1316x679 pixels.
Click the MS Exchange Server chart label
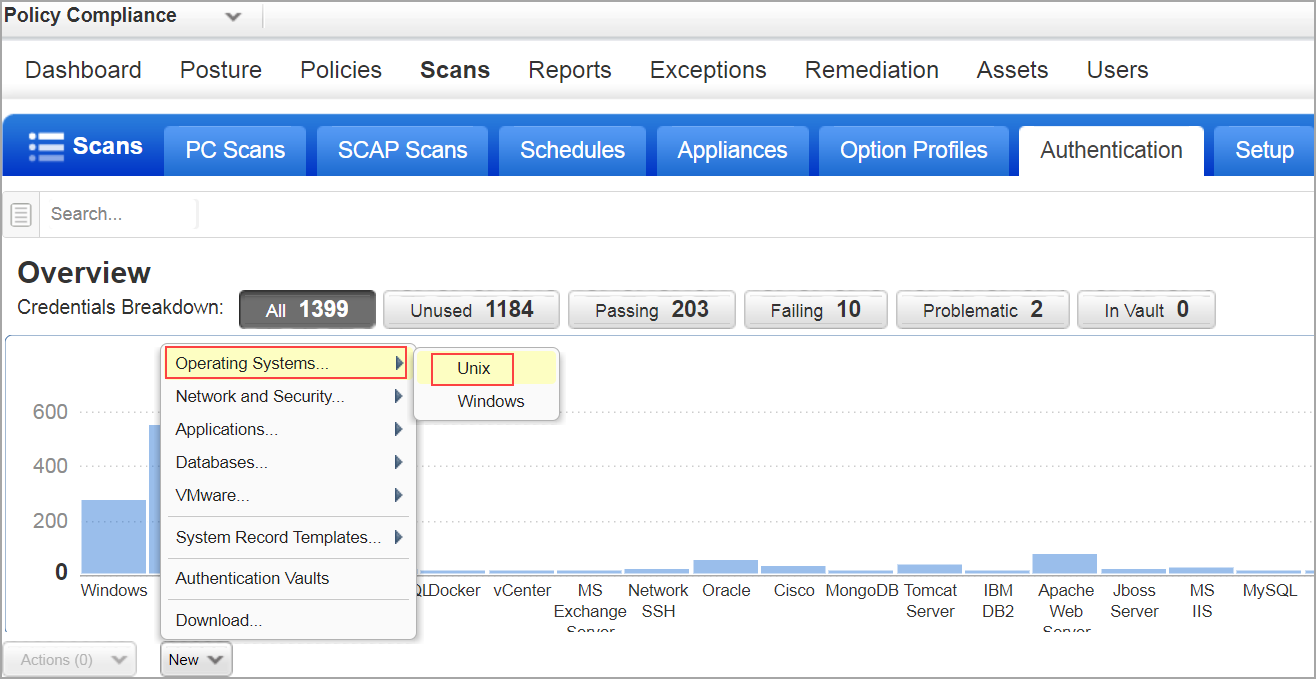point(590,608)
